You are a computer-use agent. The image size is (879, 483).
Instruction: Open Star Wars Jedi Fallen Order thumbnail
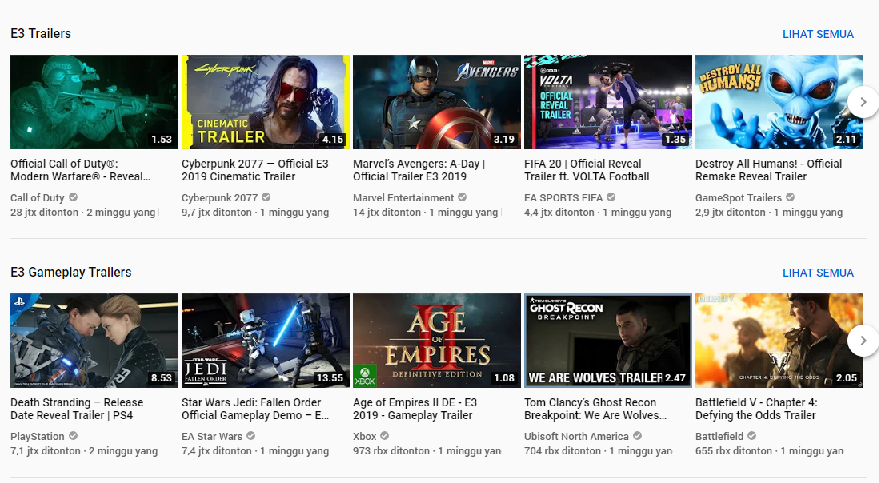(266, 341)
